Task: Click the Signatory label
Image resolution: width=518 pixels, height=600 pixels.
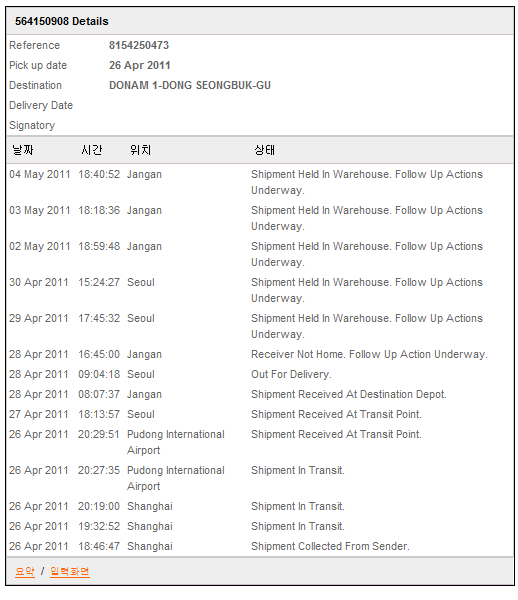Action: coord(32,125)
